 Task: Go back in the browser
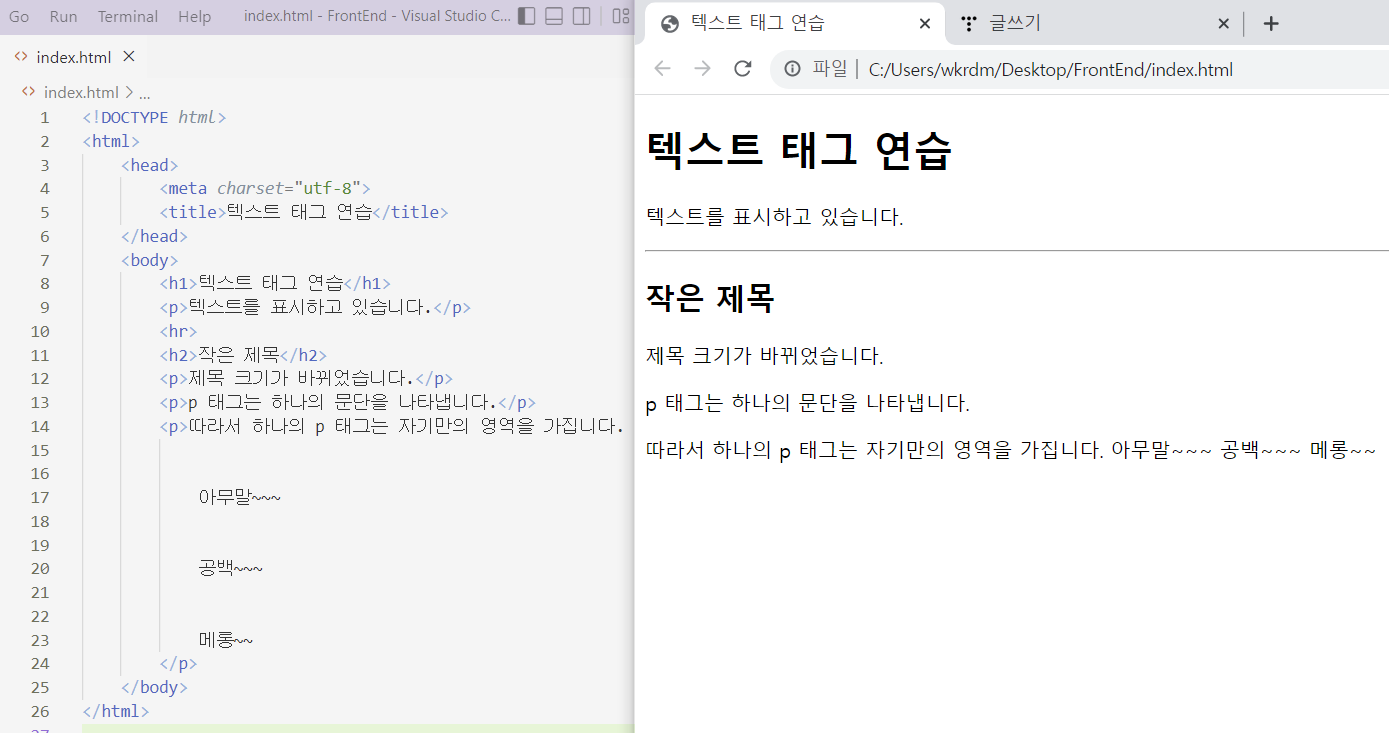pos(662,68)
